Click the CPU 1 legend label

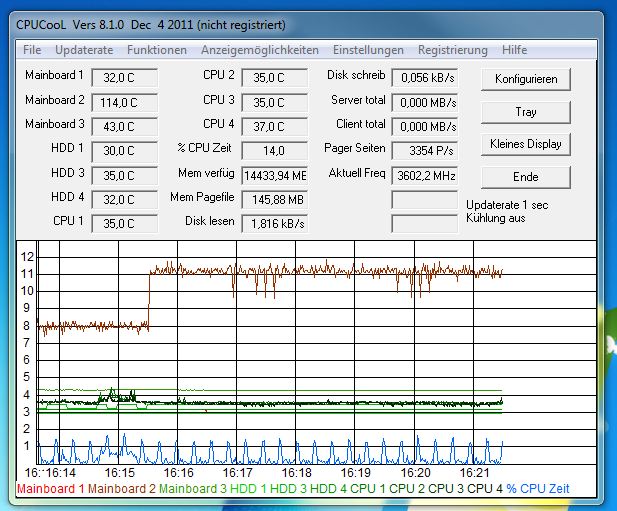368,489
